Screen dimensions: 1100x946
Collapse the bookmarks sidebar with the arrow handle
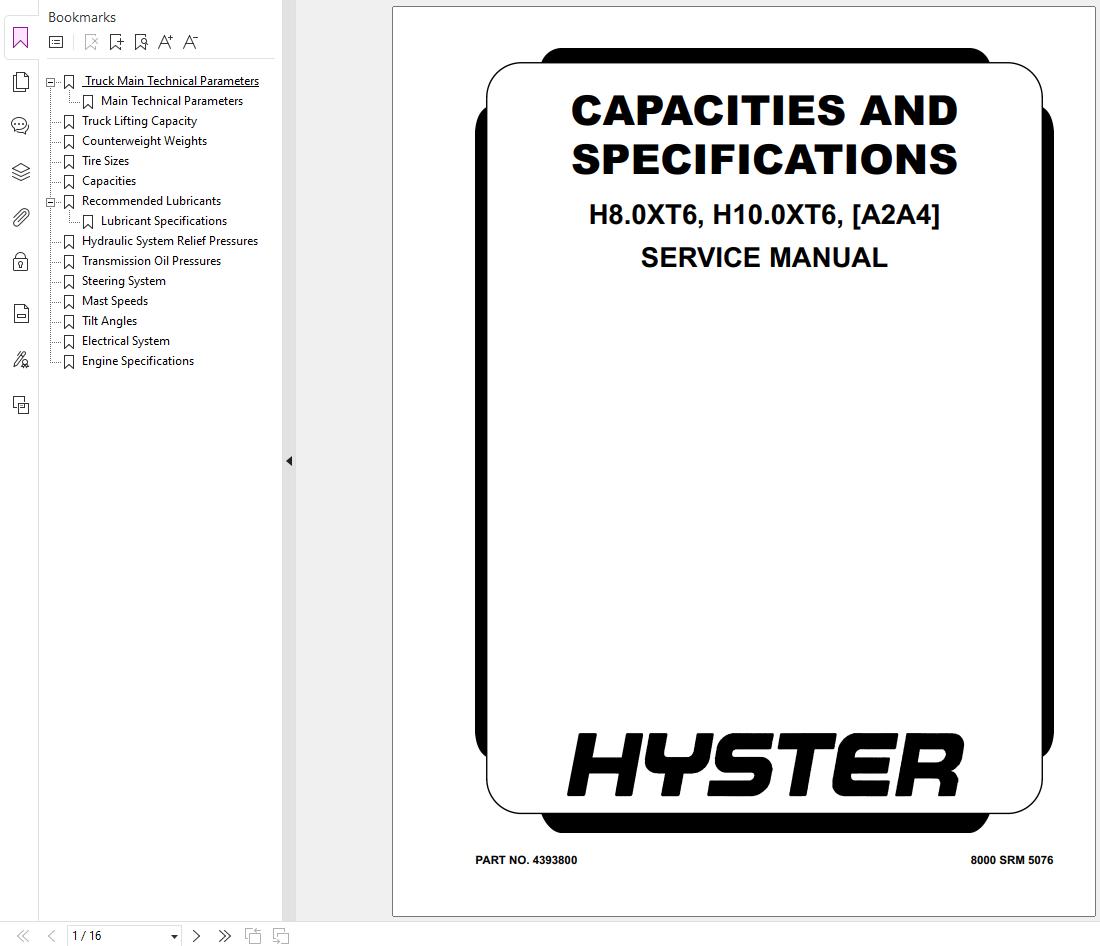[x=288, y=461]
